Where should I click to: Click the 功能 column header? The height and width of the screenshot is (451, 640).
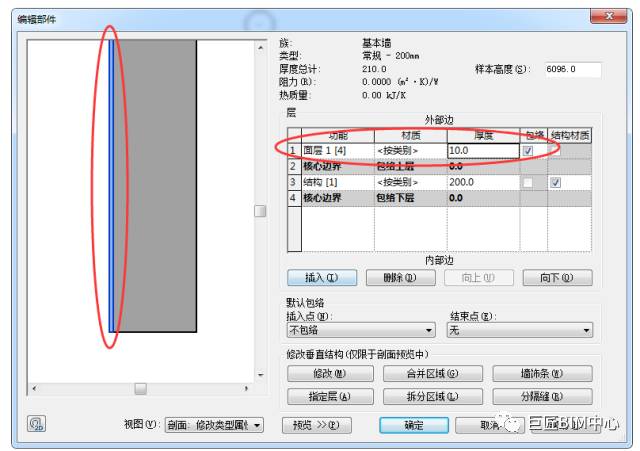[x=338, y=136]
